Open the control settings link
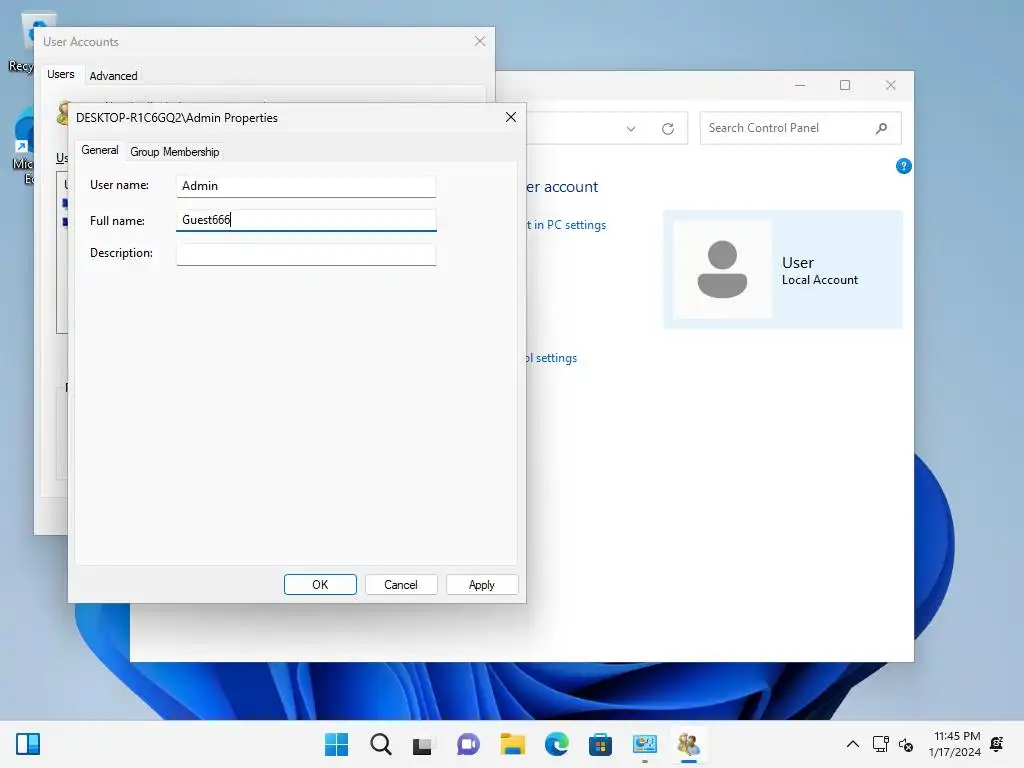The height and width of the screenshot is (768, 1024). (x=552, y=358)
